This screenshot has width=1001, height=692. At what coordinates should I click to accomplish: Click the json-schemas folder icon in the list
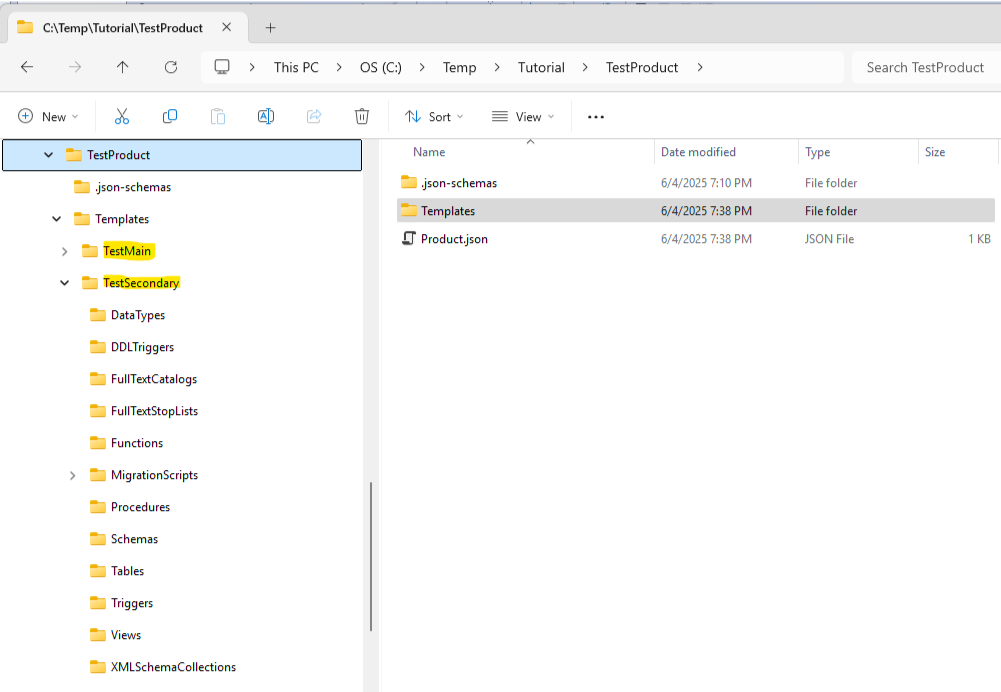[409, 182]
